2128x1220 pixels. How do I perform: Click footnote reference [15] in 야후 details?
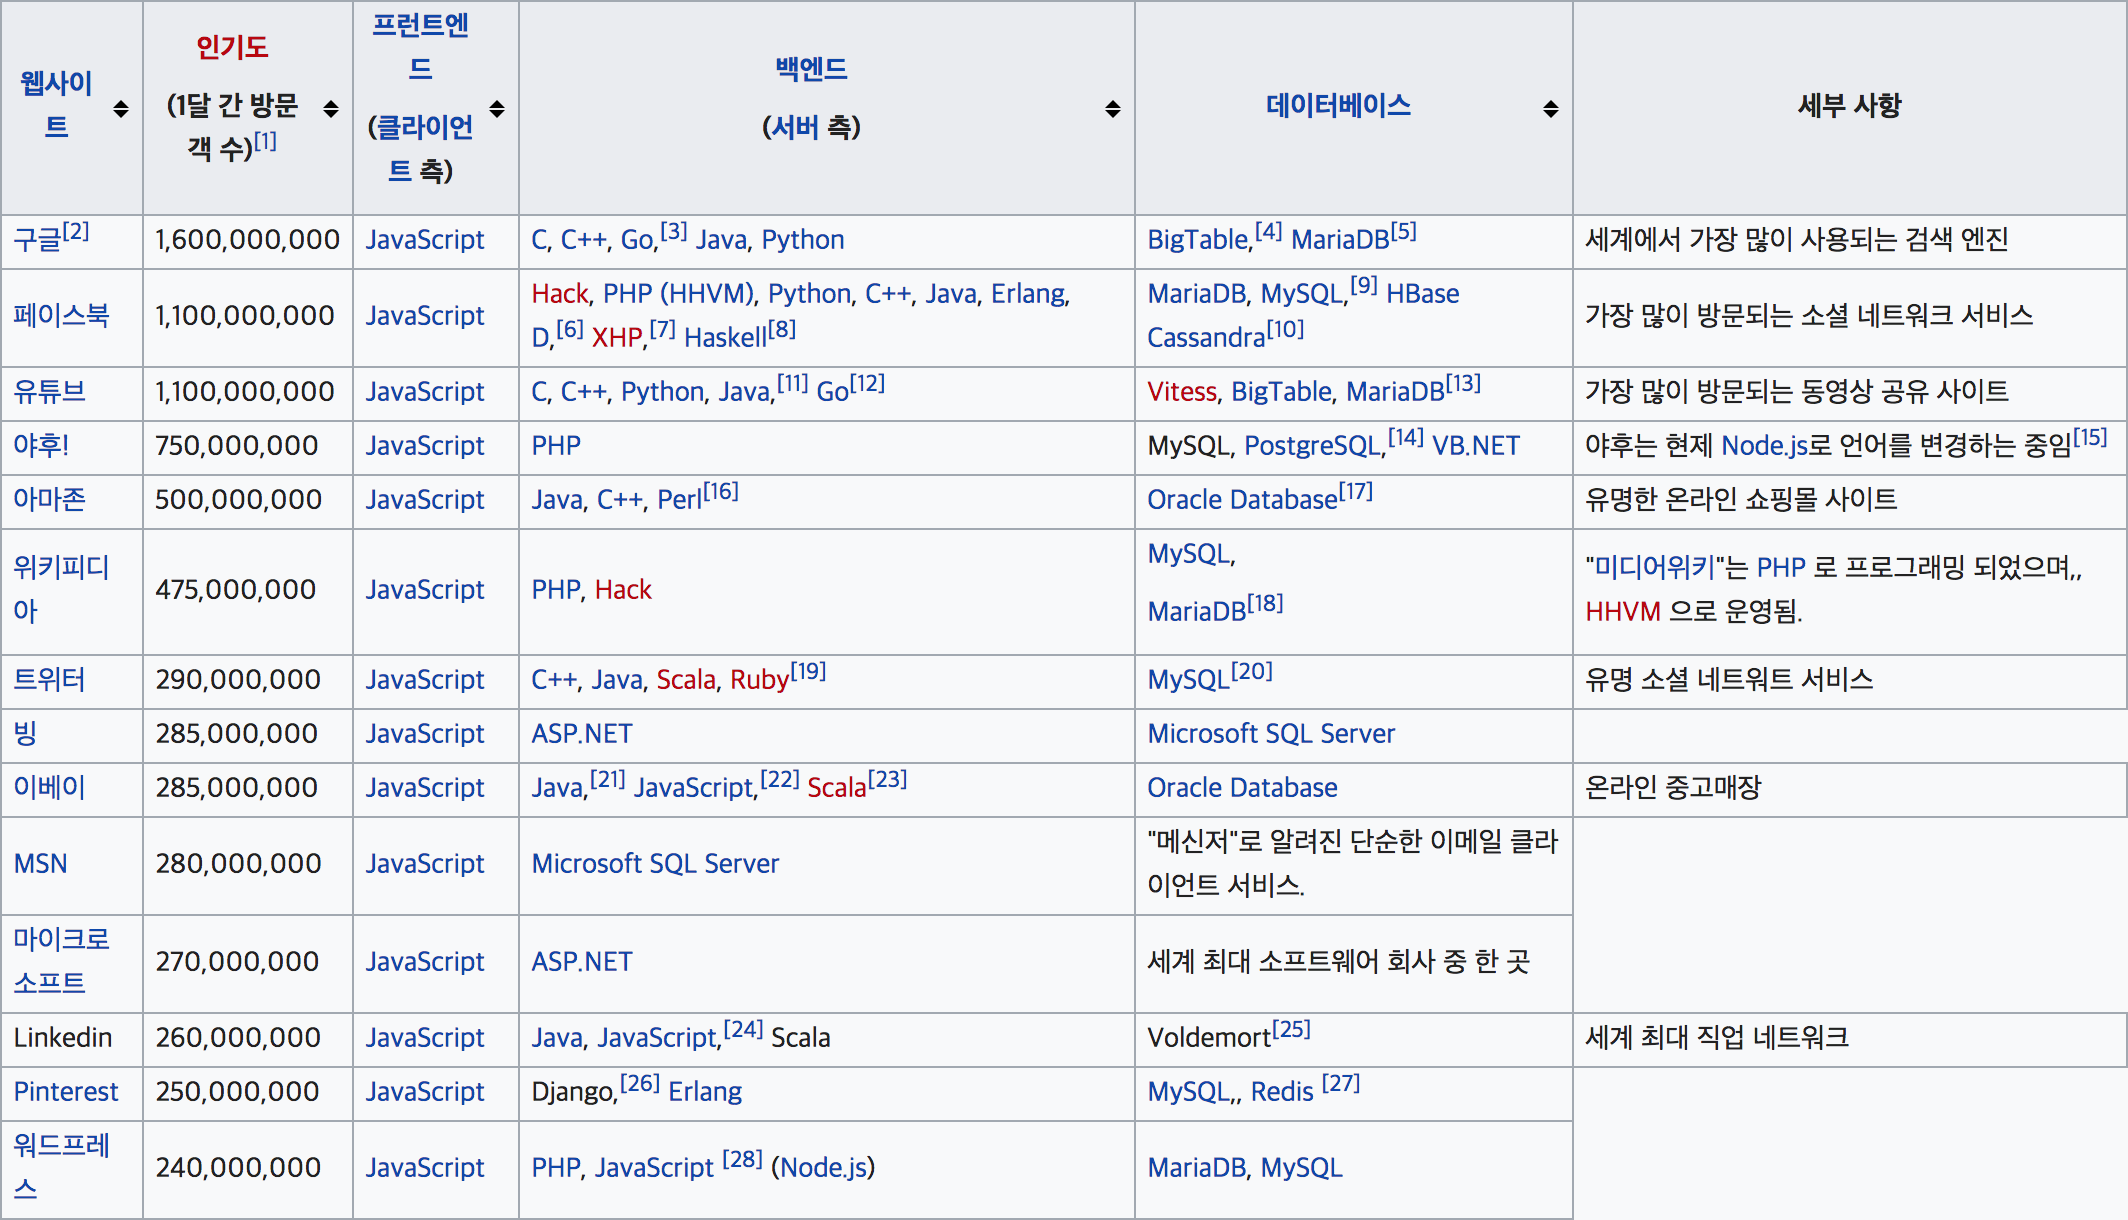coord(2089,438)
